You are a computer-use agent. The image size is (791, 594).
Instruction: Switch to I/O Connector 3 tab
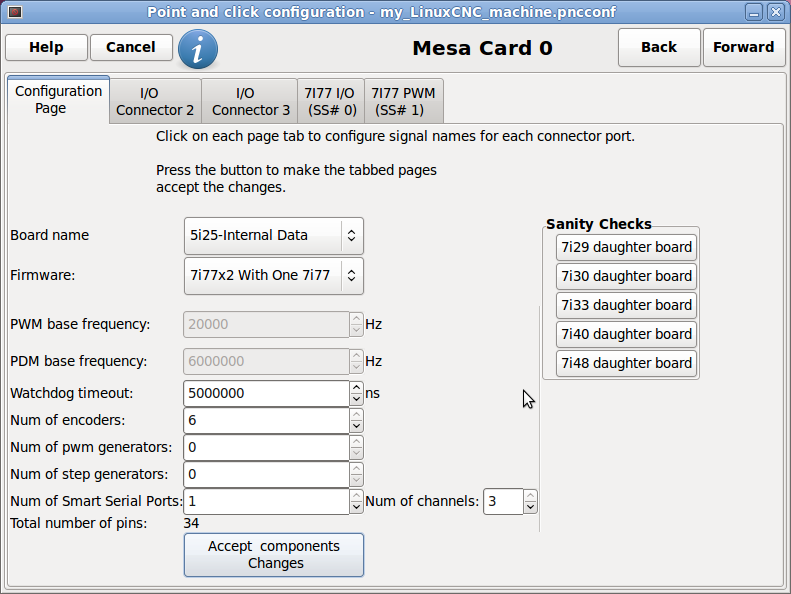[x=250, y=101]
